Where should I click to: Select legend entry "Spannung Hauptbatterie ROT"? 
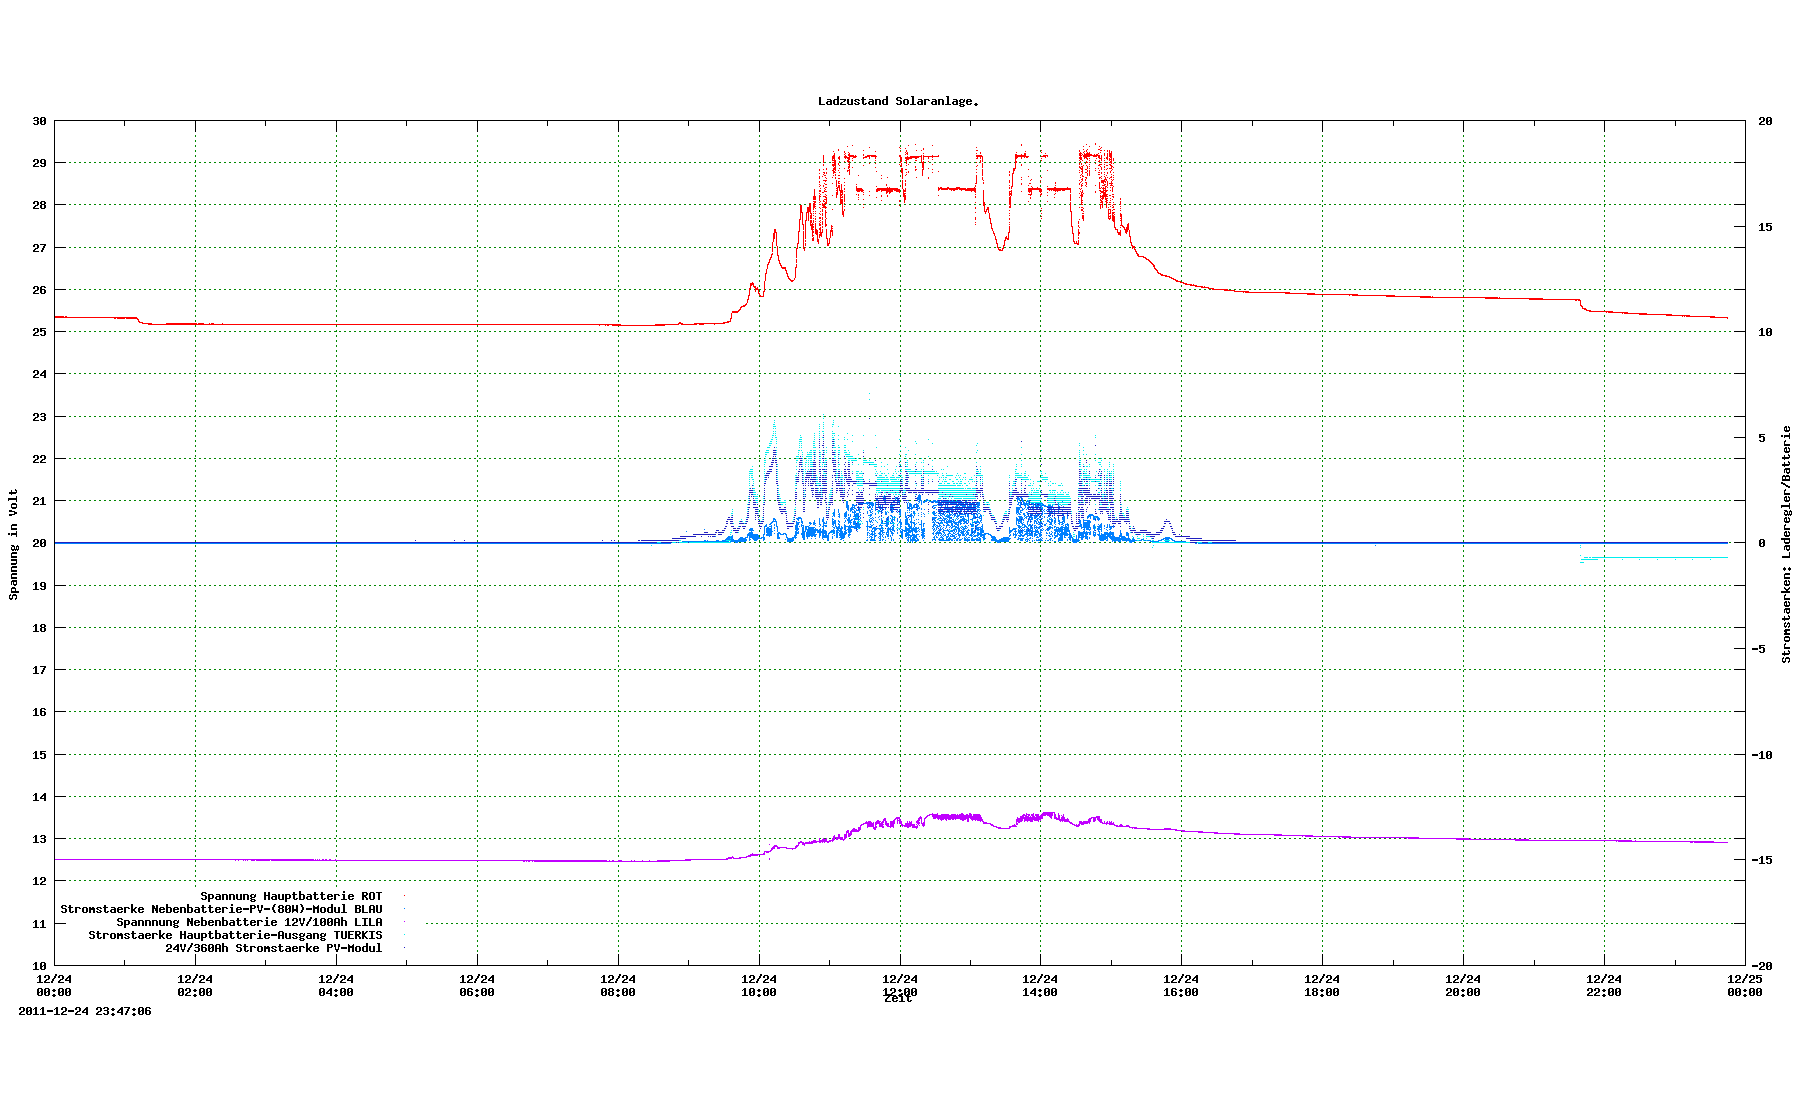pos(291,896)
